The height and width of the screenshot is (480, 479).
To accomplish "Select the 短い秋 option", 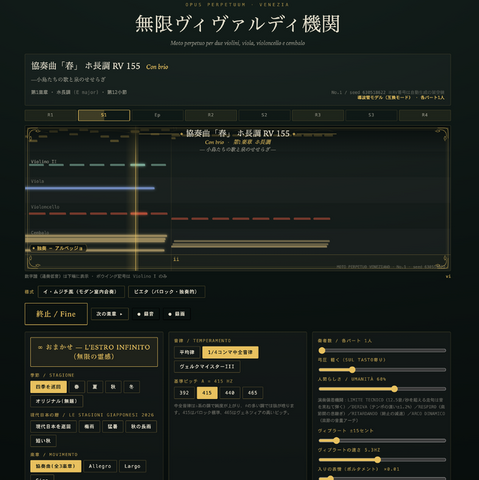I will click(x=43, y=441).
